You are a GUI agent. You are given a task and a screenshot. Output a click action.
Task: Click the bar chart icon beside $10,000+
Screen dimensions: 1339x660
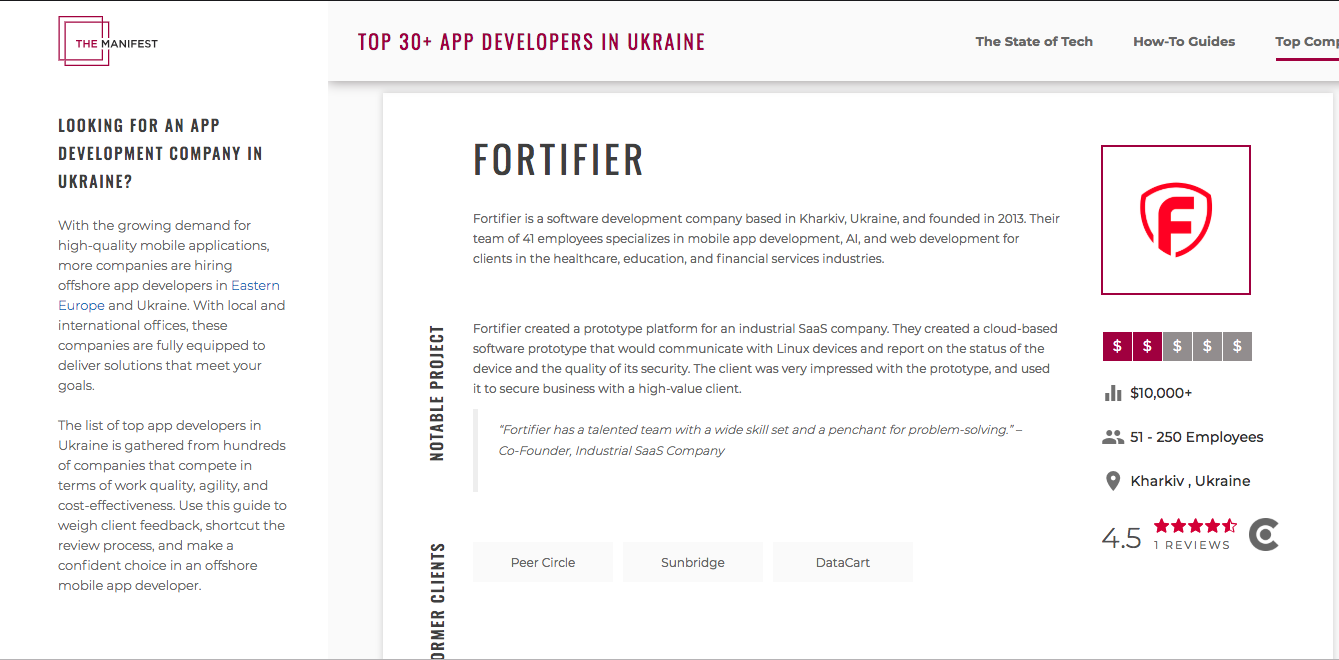pyautogui.click(x=1112, y=393)
